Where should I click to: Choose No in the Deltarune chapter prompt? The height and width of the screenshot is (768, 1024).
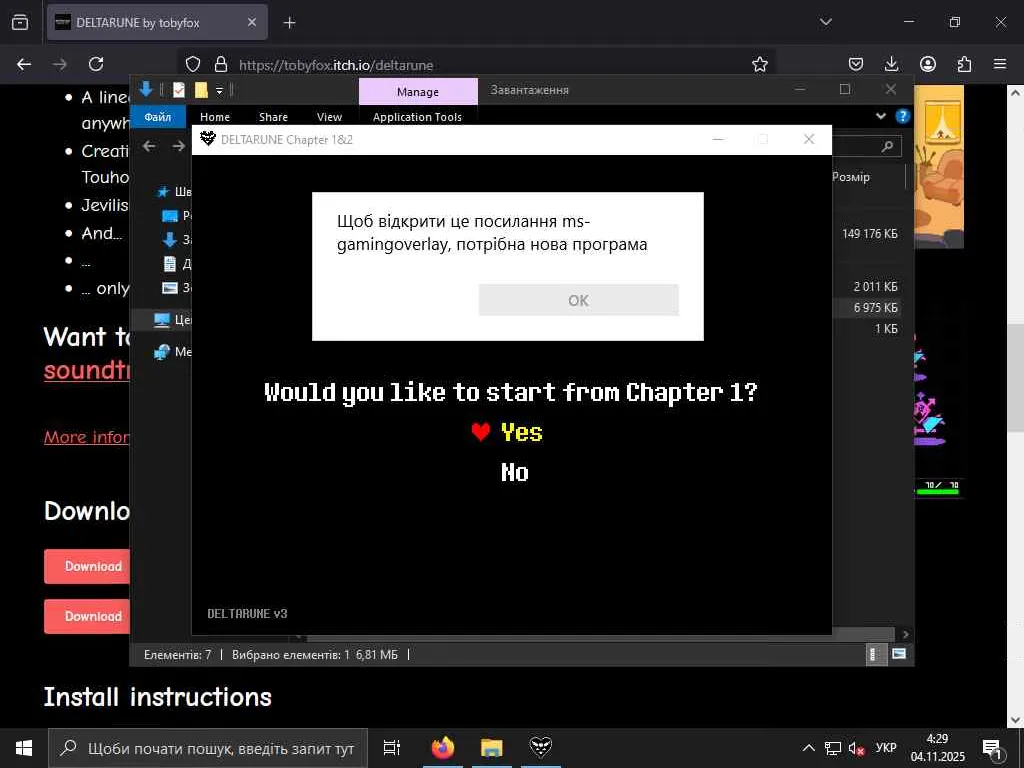(515, 472)
